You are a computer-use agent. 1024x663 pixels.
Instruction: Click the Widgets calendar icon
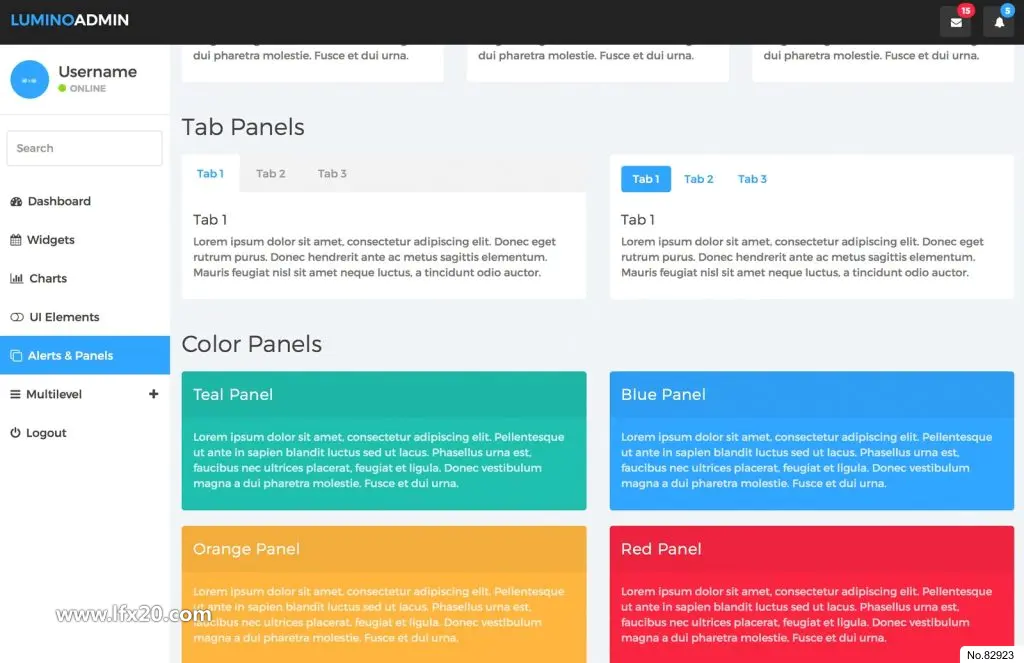[x=16, y=240]
